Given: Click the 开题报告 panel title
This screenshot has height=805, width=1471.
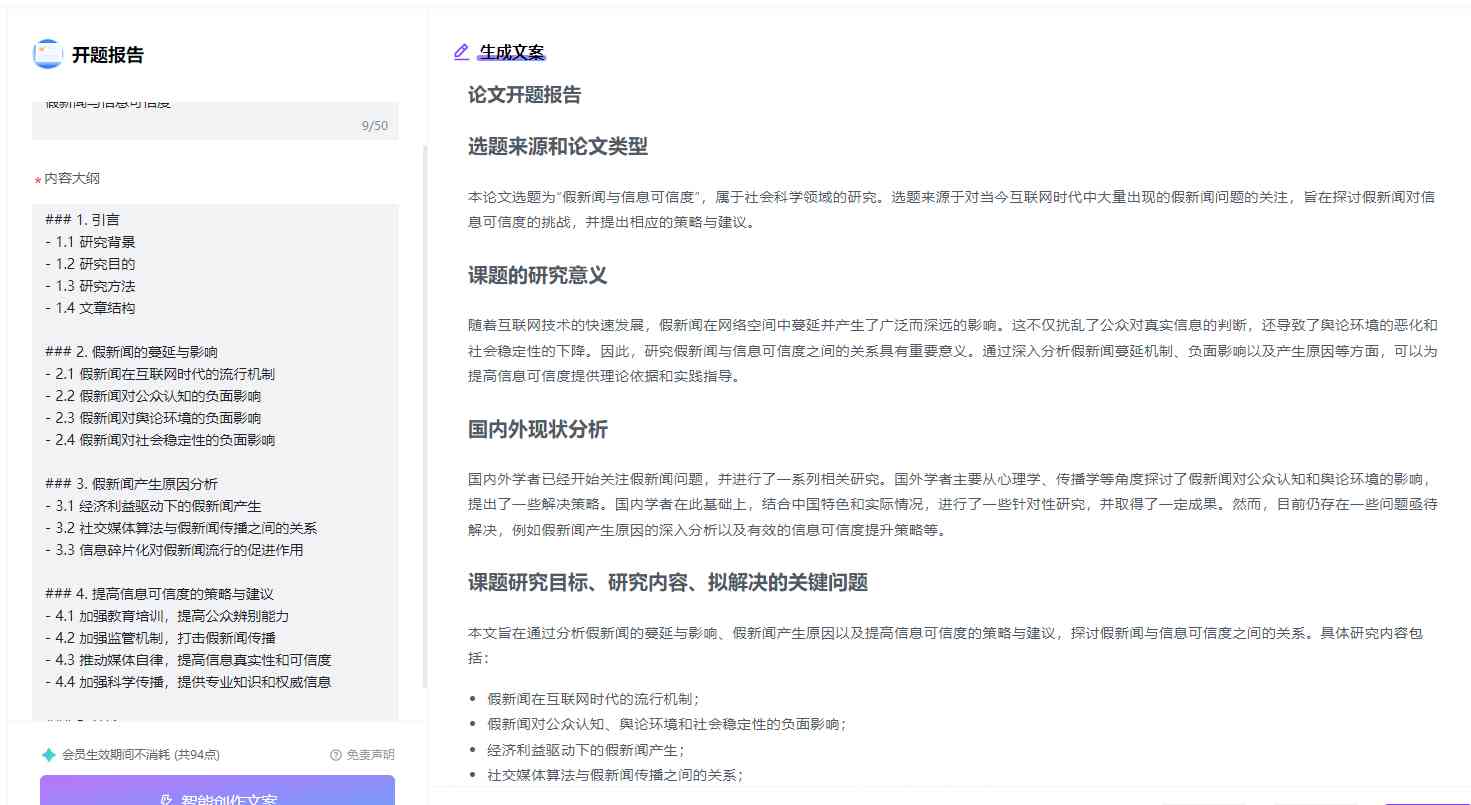Looking at the screenshot, I should [107, 55].
